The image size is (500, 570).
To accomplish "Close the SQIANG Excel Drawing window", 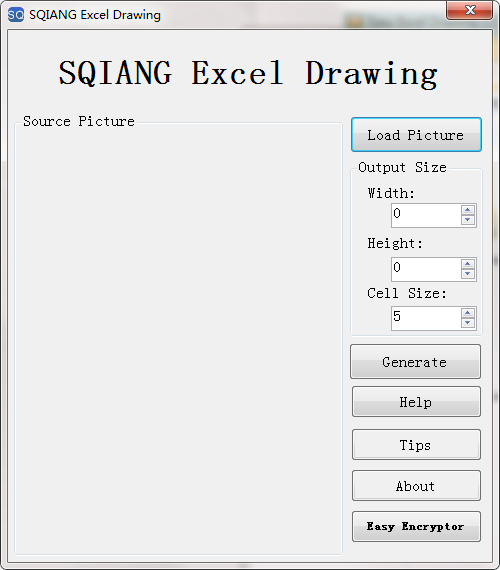I will point(469,10).
